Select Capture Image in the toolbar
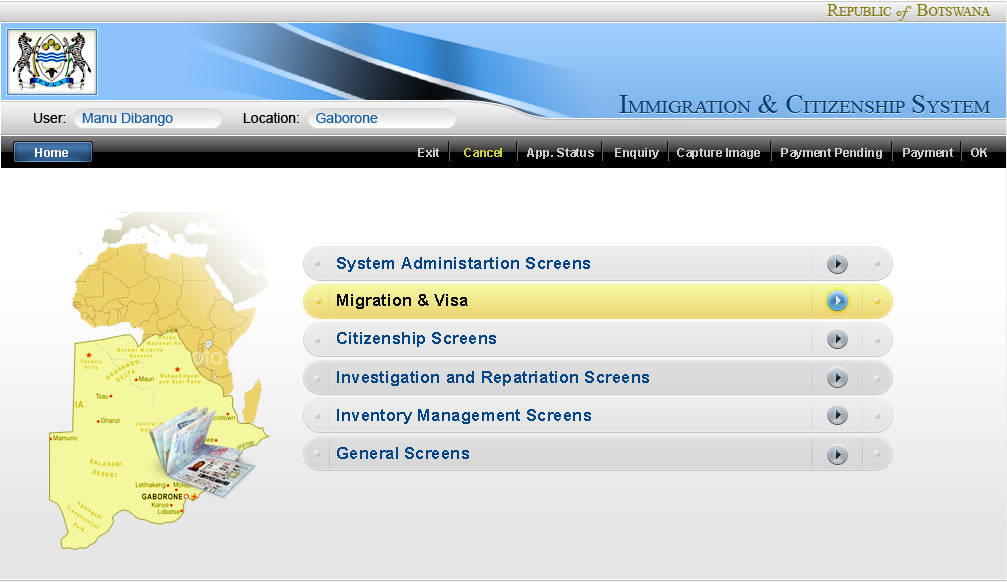 (x=718, y=153)
